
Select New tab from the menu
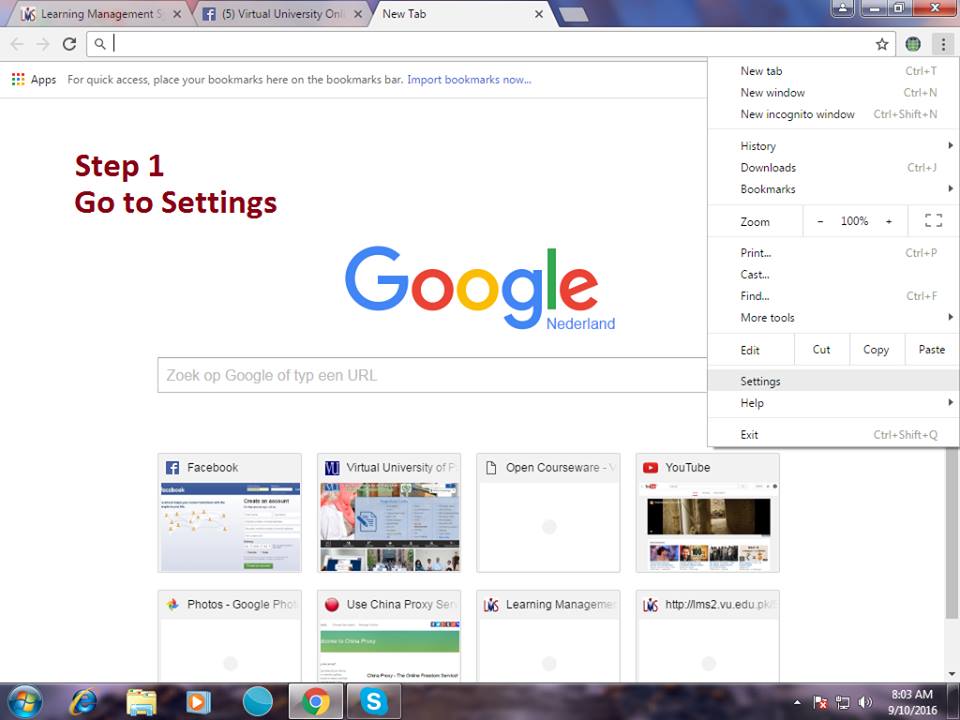[833, 71]
